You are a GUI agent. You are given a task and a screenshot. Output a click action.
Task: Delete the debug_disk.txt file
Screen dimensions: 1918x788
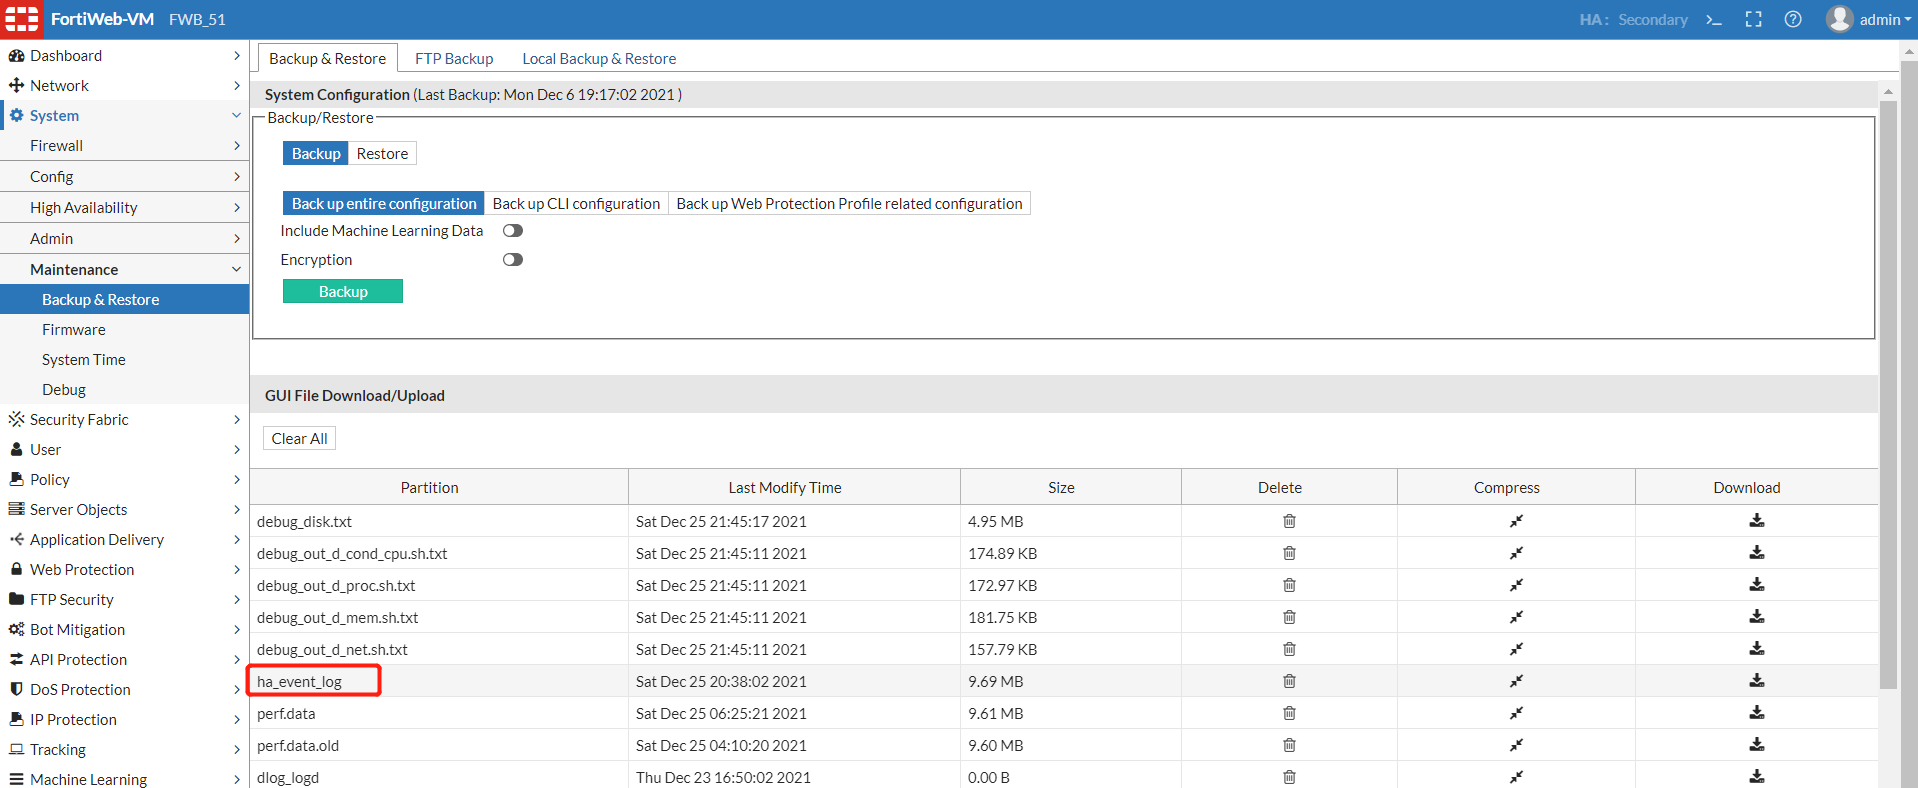[1289, 521]
